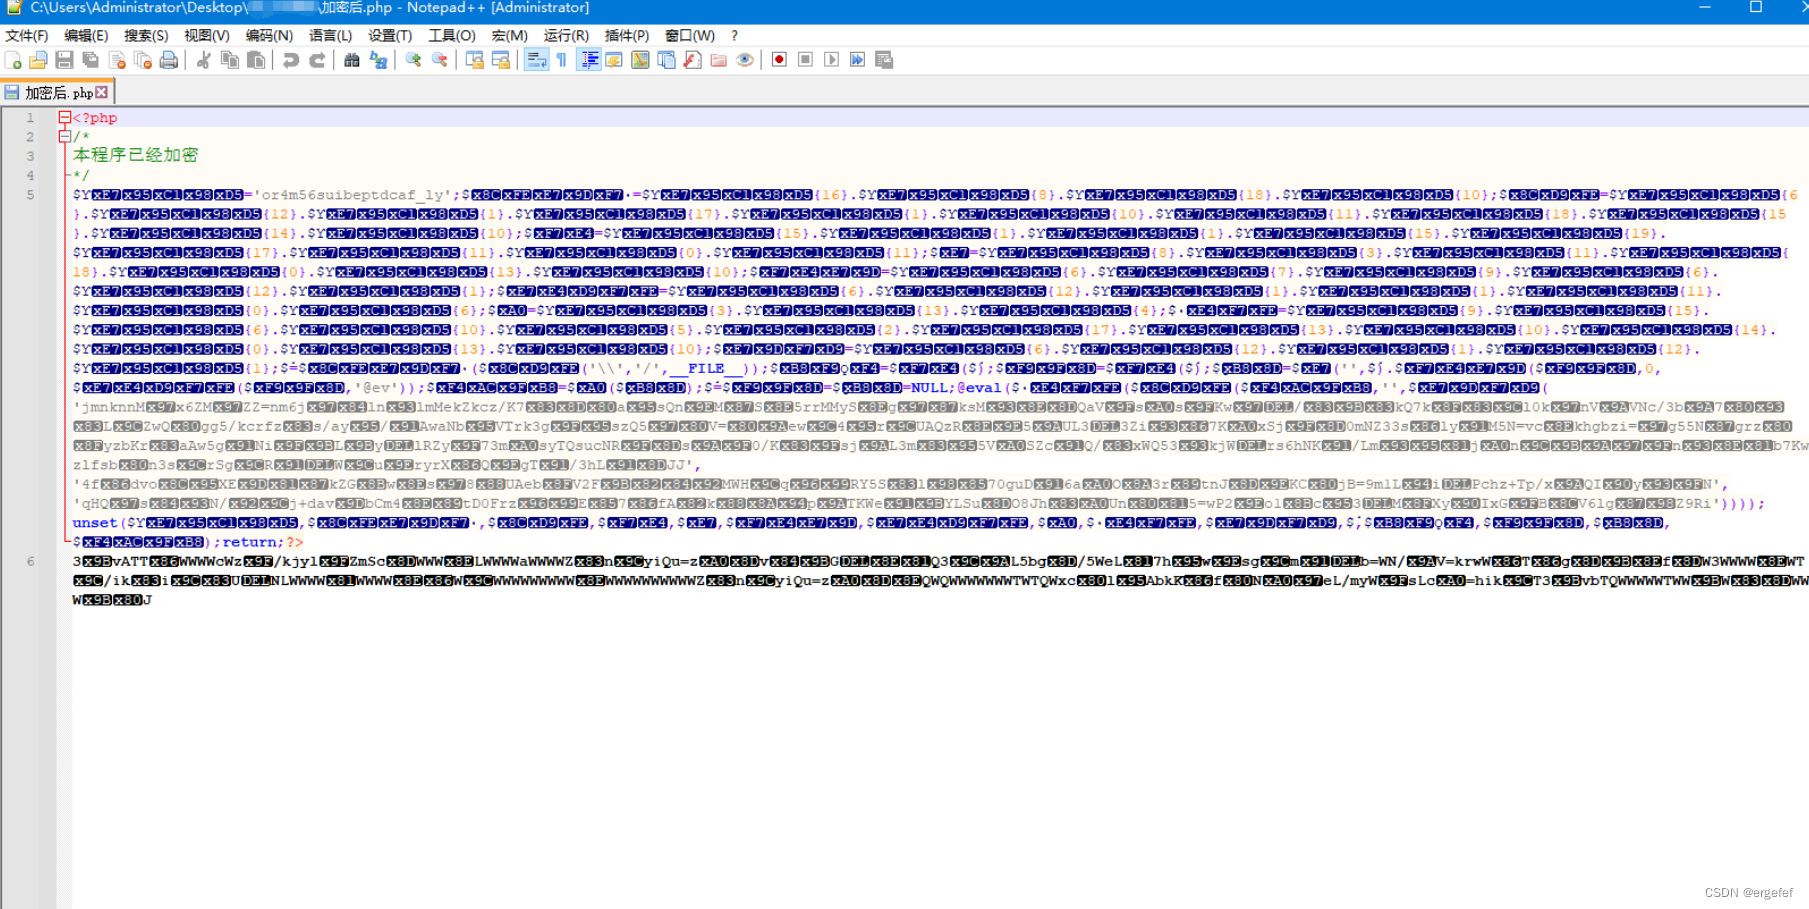Collapse the comment block fold on line 2
Screen dimensions: 1809x909
click(64, 137)
